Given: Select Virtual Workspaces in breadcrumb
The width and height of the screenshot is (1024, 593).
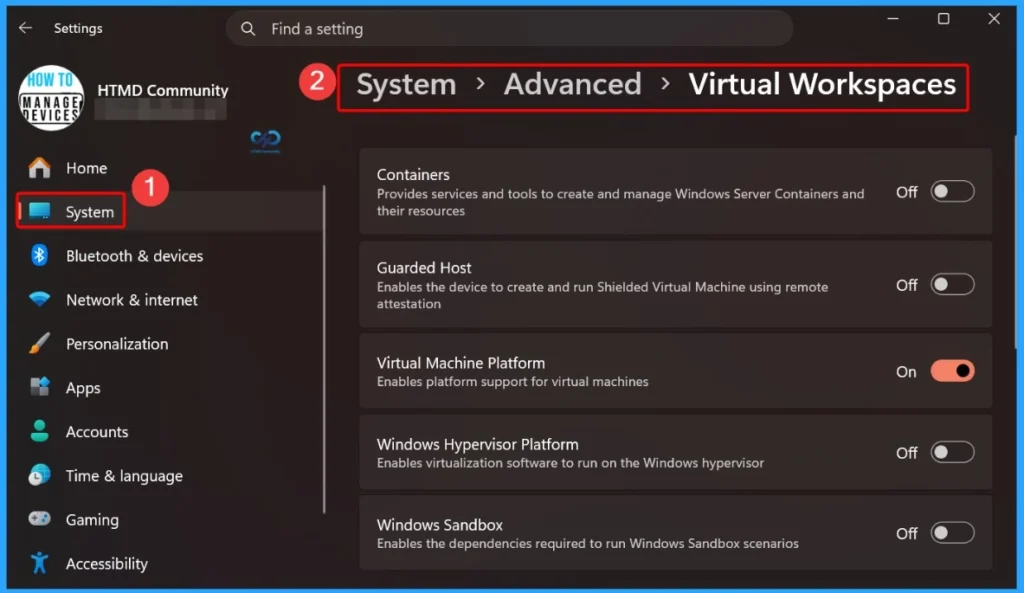Looking at the screenshot, I should [x=822, y=85].
